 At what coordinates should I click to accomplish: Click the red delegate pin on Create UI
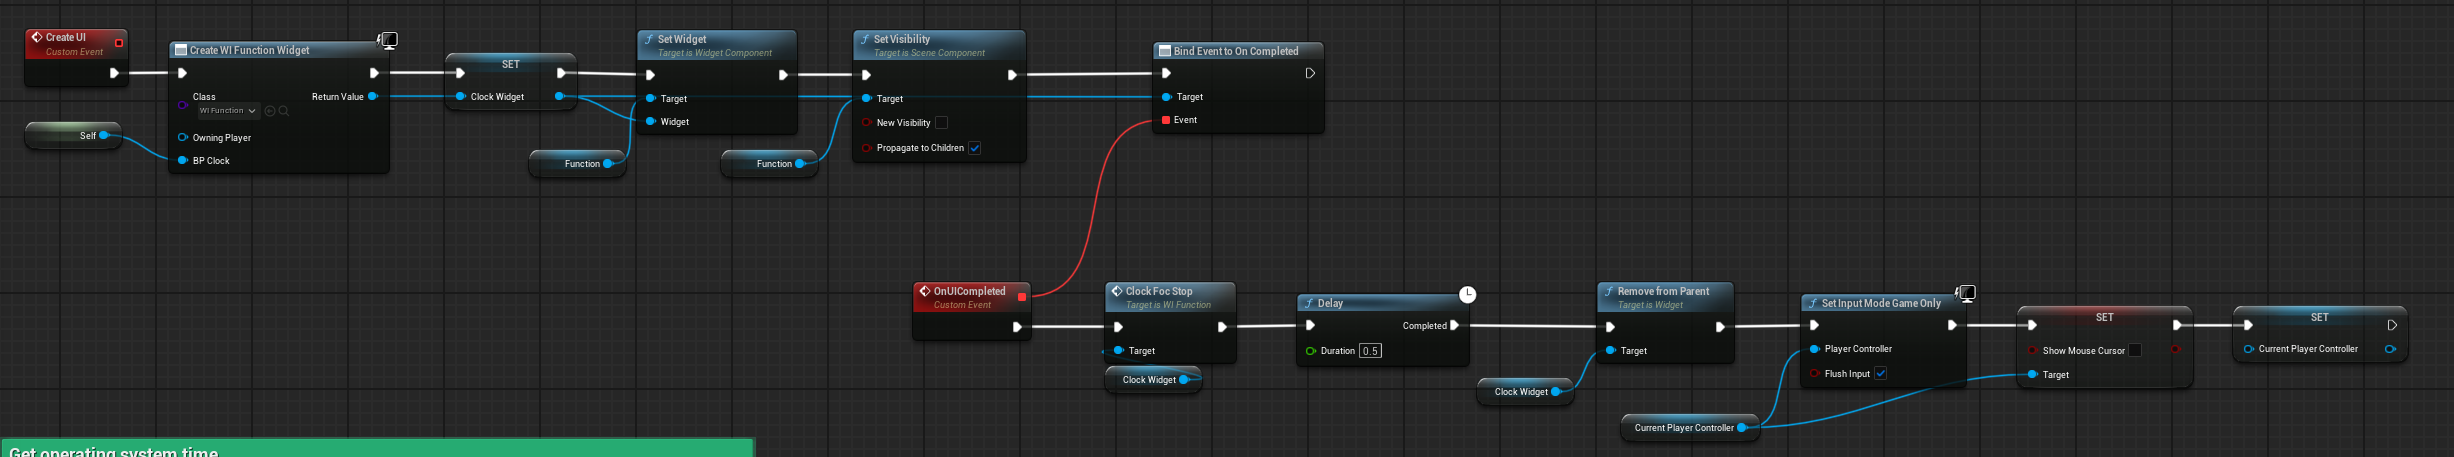click(x=119, y=43)
